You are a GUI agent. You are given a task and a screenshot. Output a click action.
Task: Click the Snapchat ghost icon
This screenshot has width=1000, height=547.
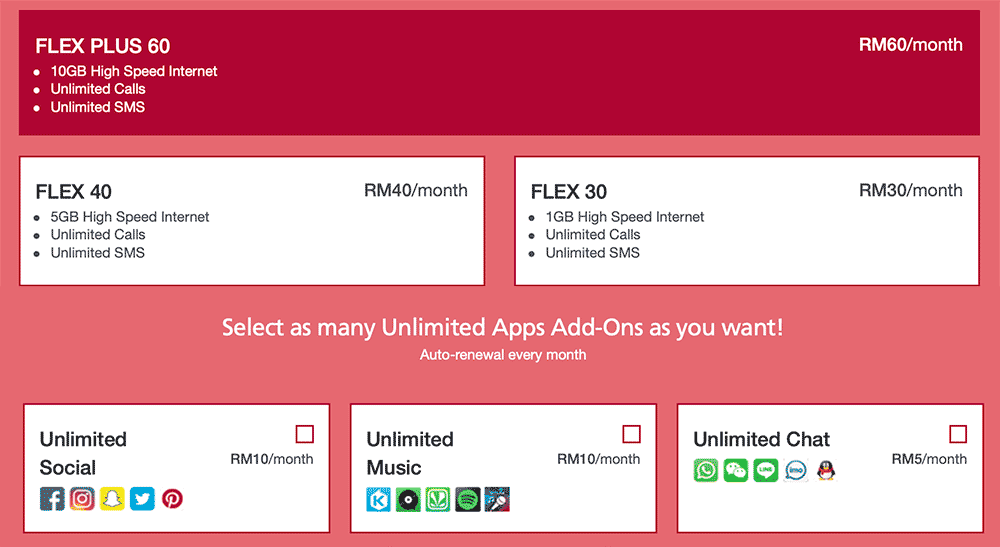[x=112, y=498]
